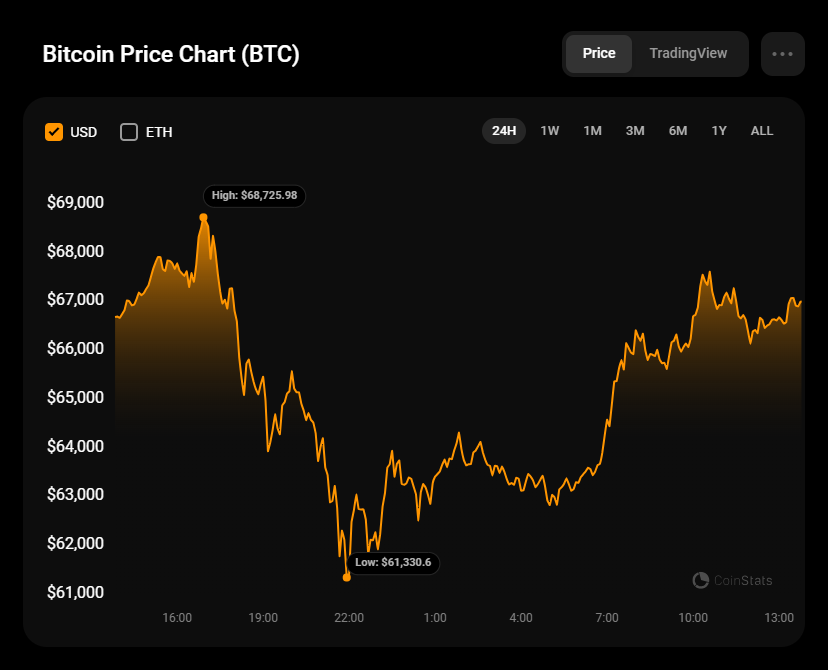
Task: Click the CoinStats logo watermark
Action: pyautogui.click(x=732, y=580)
